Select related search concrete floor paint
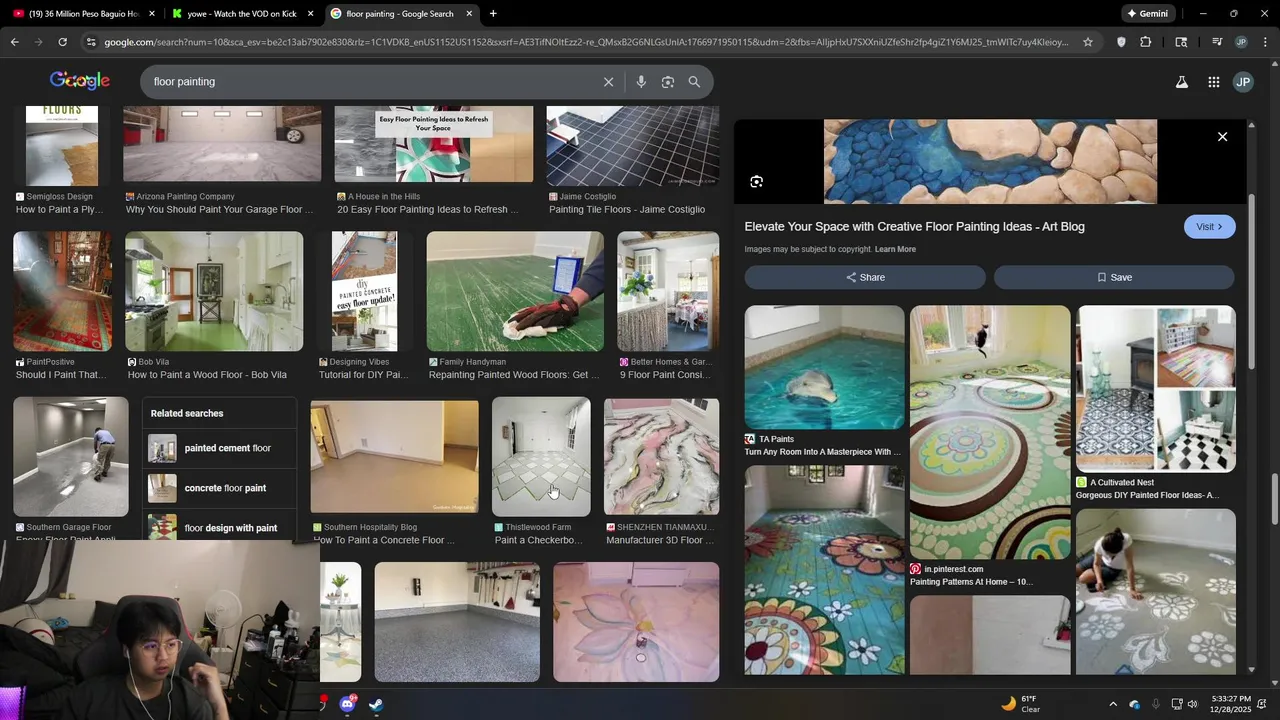Image resolution: width=1280 pixels, height=720 pixels. (220, 488)
